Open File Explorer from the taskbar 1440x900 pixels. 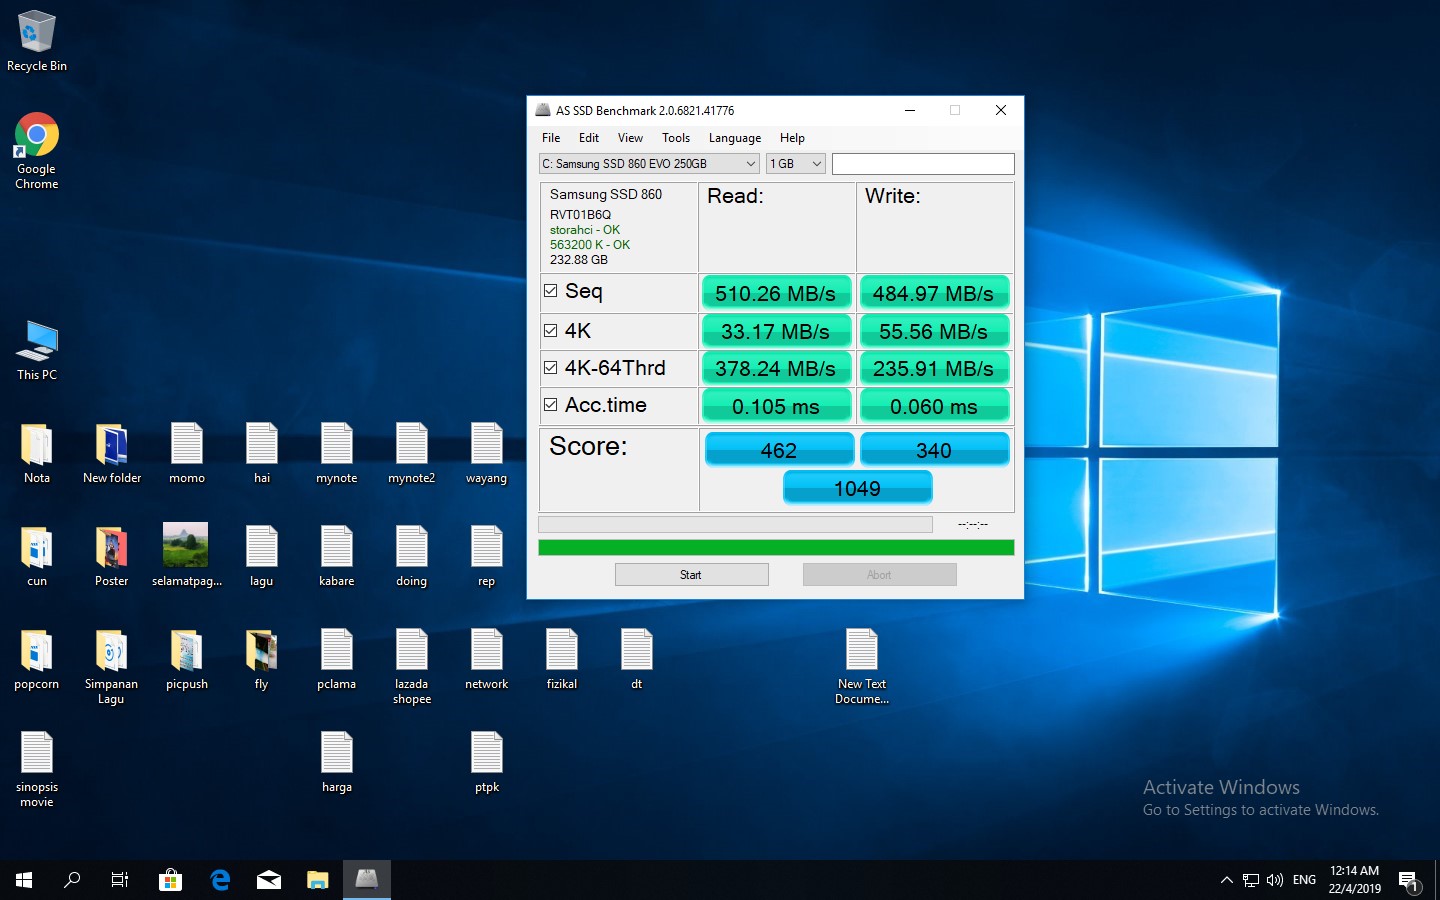[318, 880]
